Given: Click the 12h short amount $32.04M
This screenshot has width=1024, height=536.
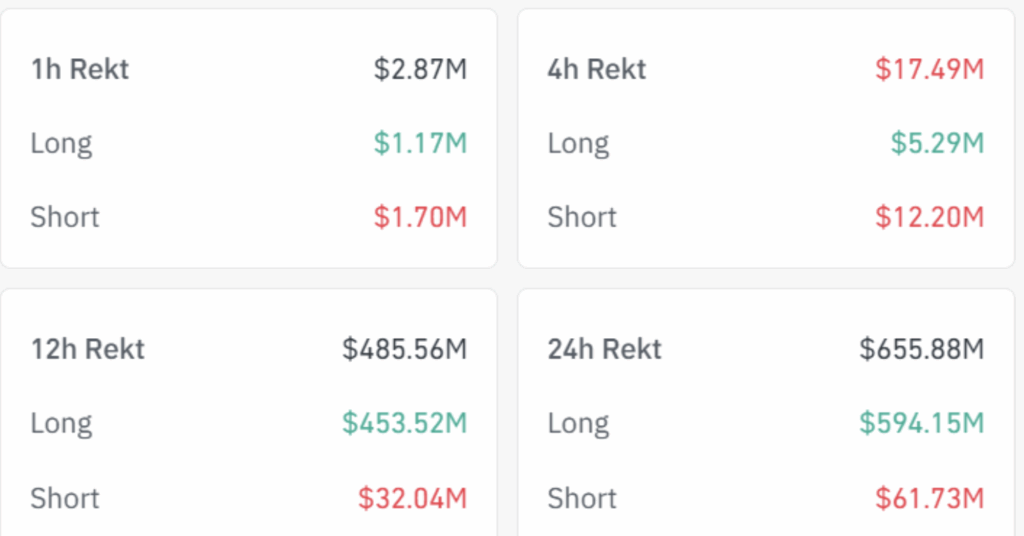Looking at the screenshot, I should [412, 498].
